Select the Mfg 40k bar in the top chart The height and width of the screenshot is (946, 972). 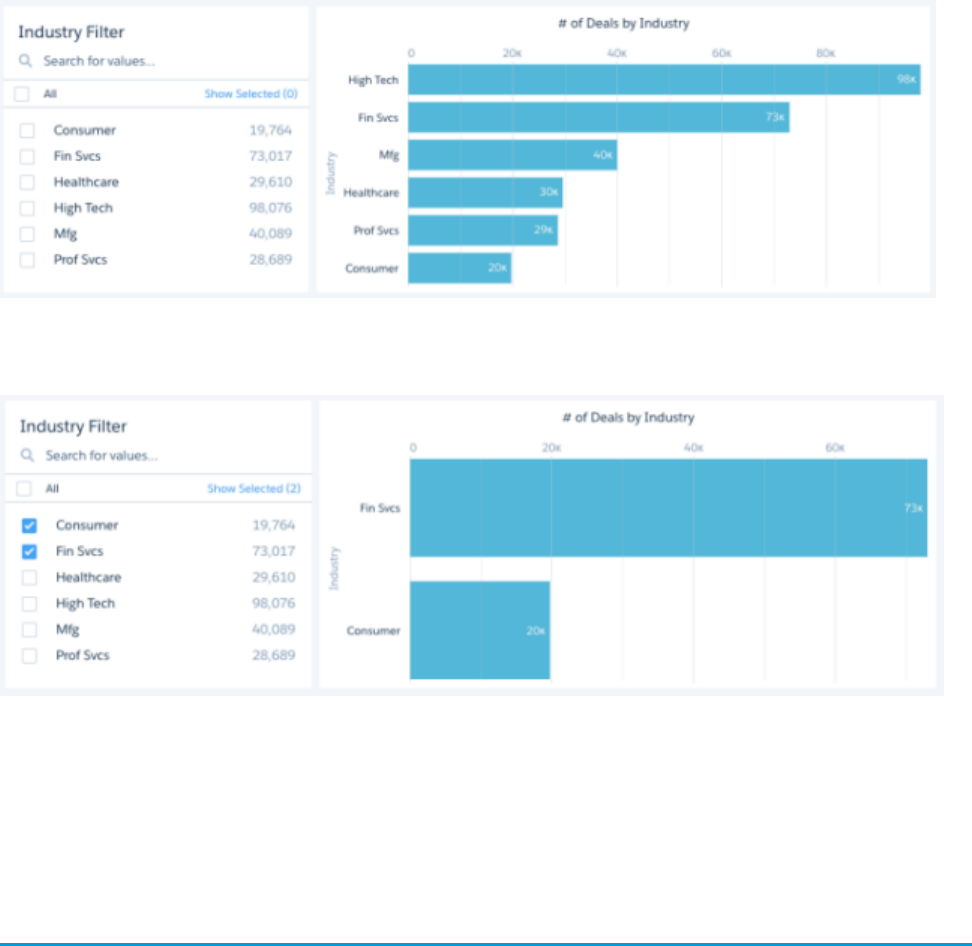click(513, 155)
